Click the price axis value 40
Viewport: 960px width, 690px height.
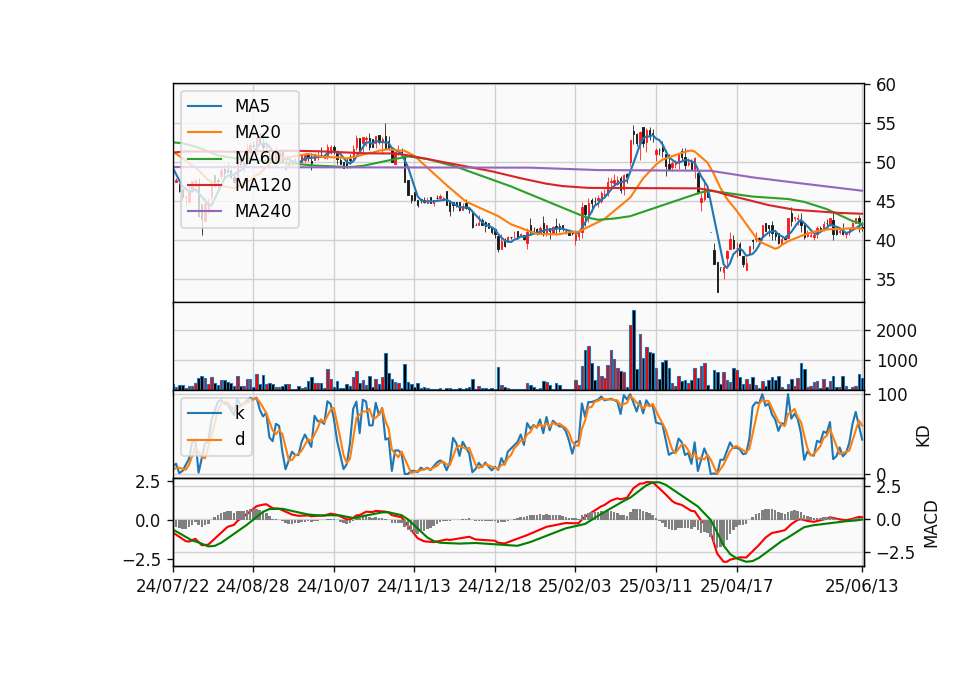(x=885, y=241)
